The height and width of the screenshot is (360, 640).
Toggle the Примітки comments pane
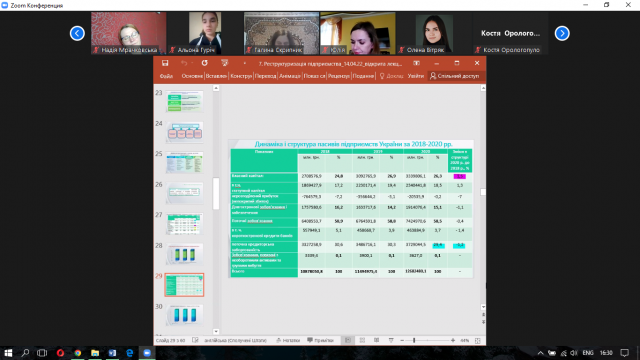pyautogui.click(x=320, y=340)
